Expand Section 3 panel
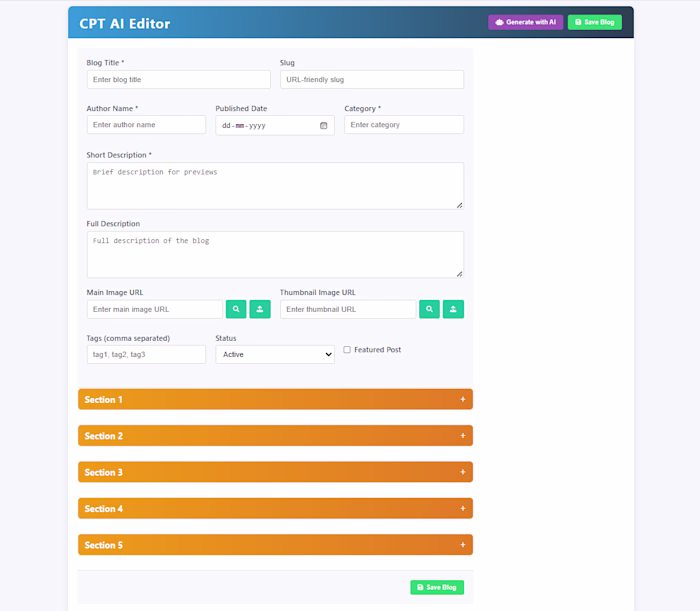The width and height of the screenshot is (700, 611). click(x=275, y=472)
